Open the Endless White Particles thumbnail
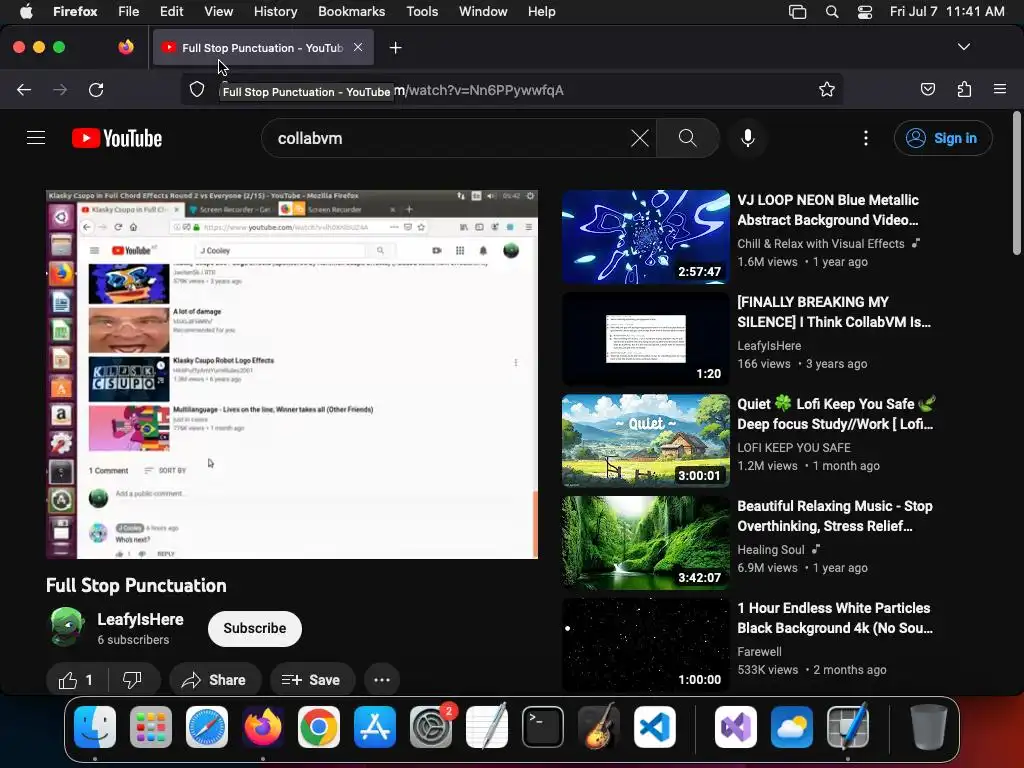 [645, 645]
